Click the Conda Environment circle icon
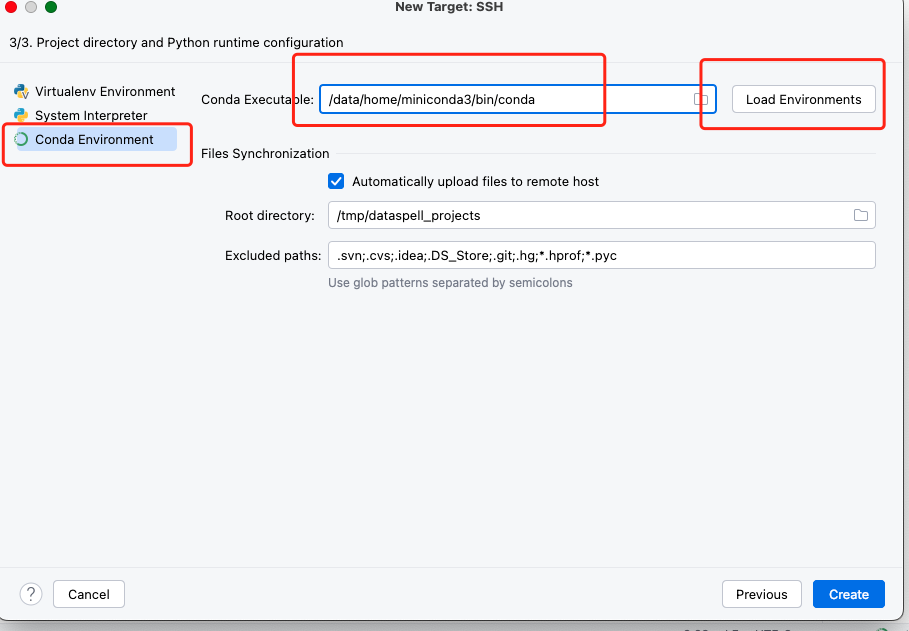Viewport: 909px width, 631px height. 21,139
